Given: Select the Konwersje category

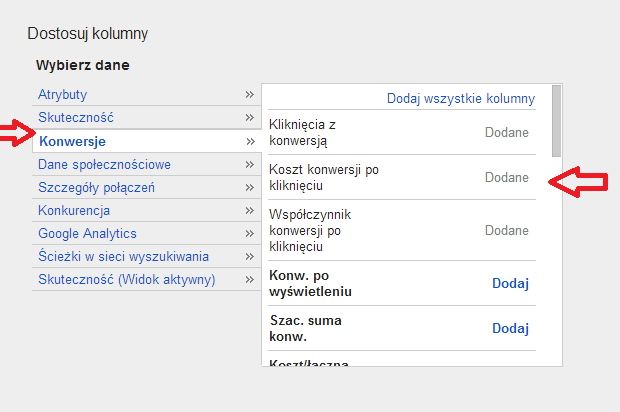Looking at the screenshot, I should click(x=72, y=141).
